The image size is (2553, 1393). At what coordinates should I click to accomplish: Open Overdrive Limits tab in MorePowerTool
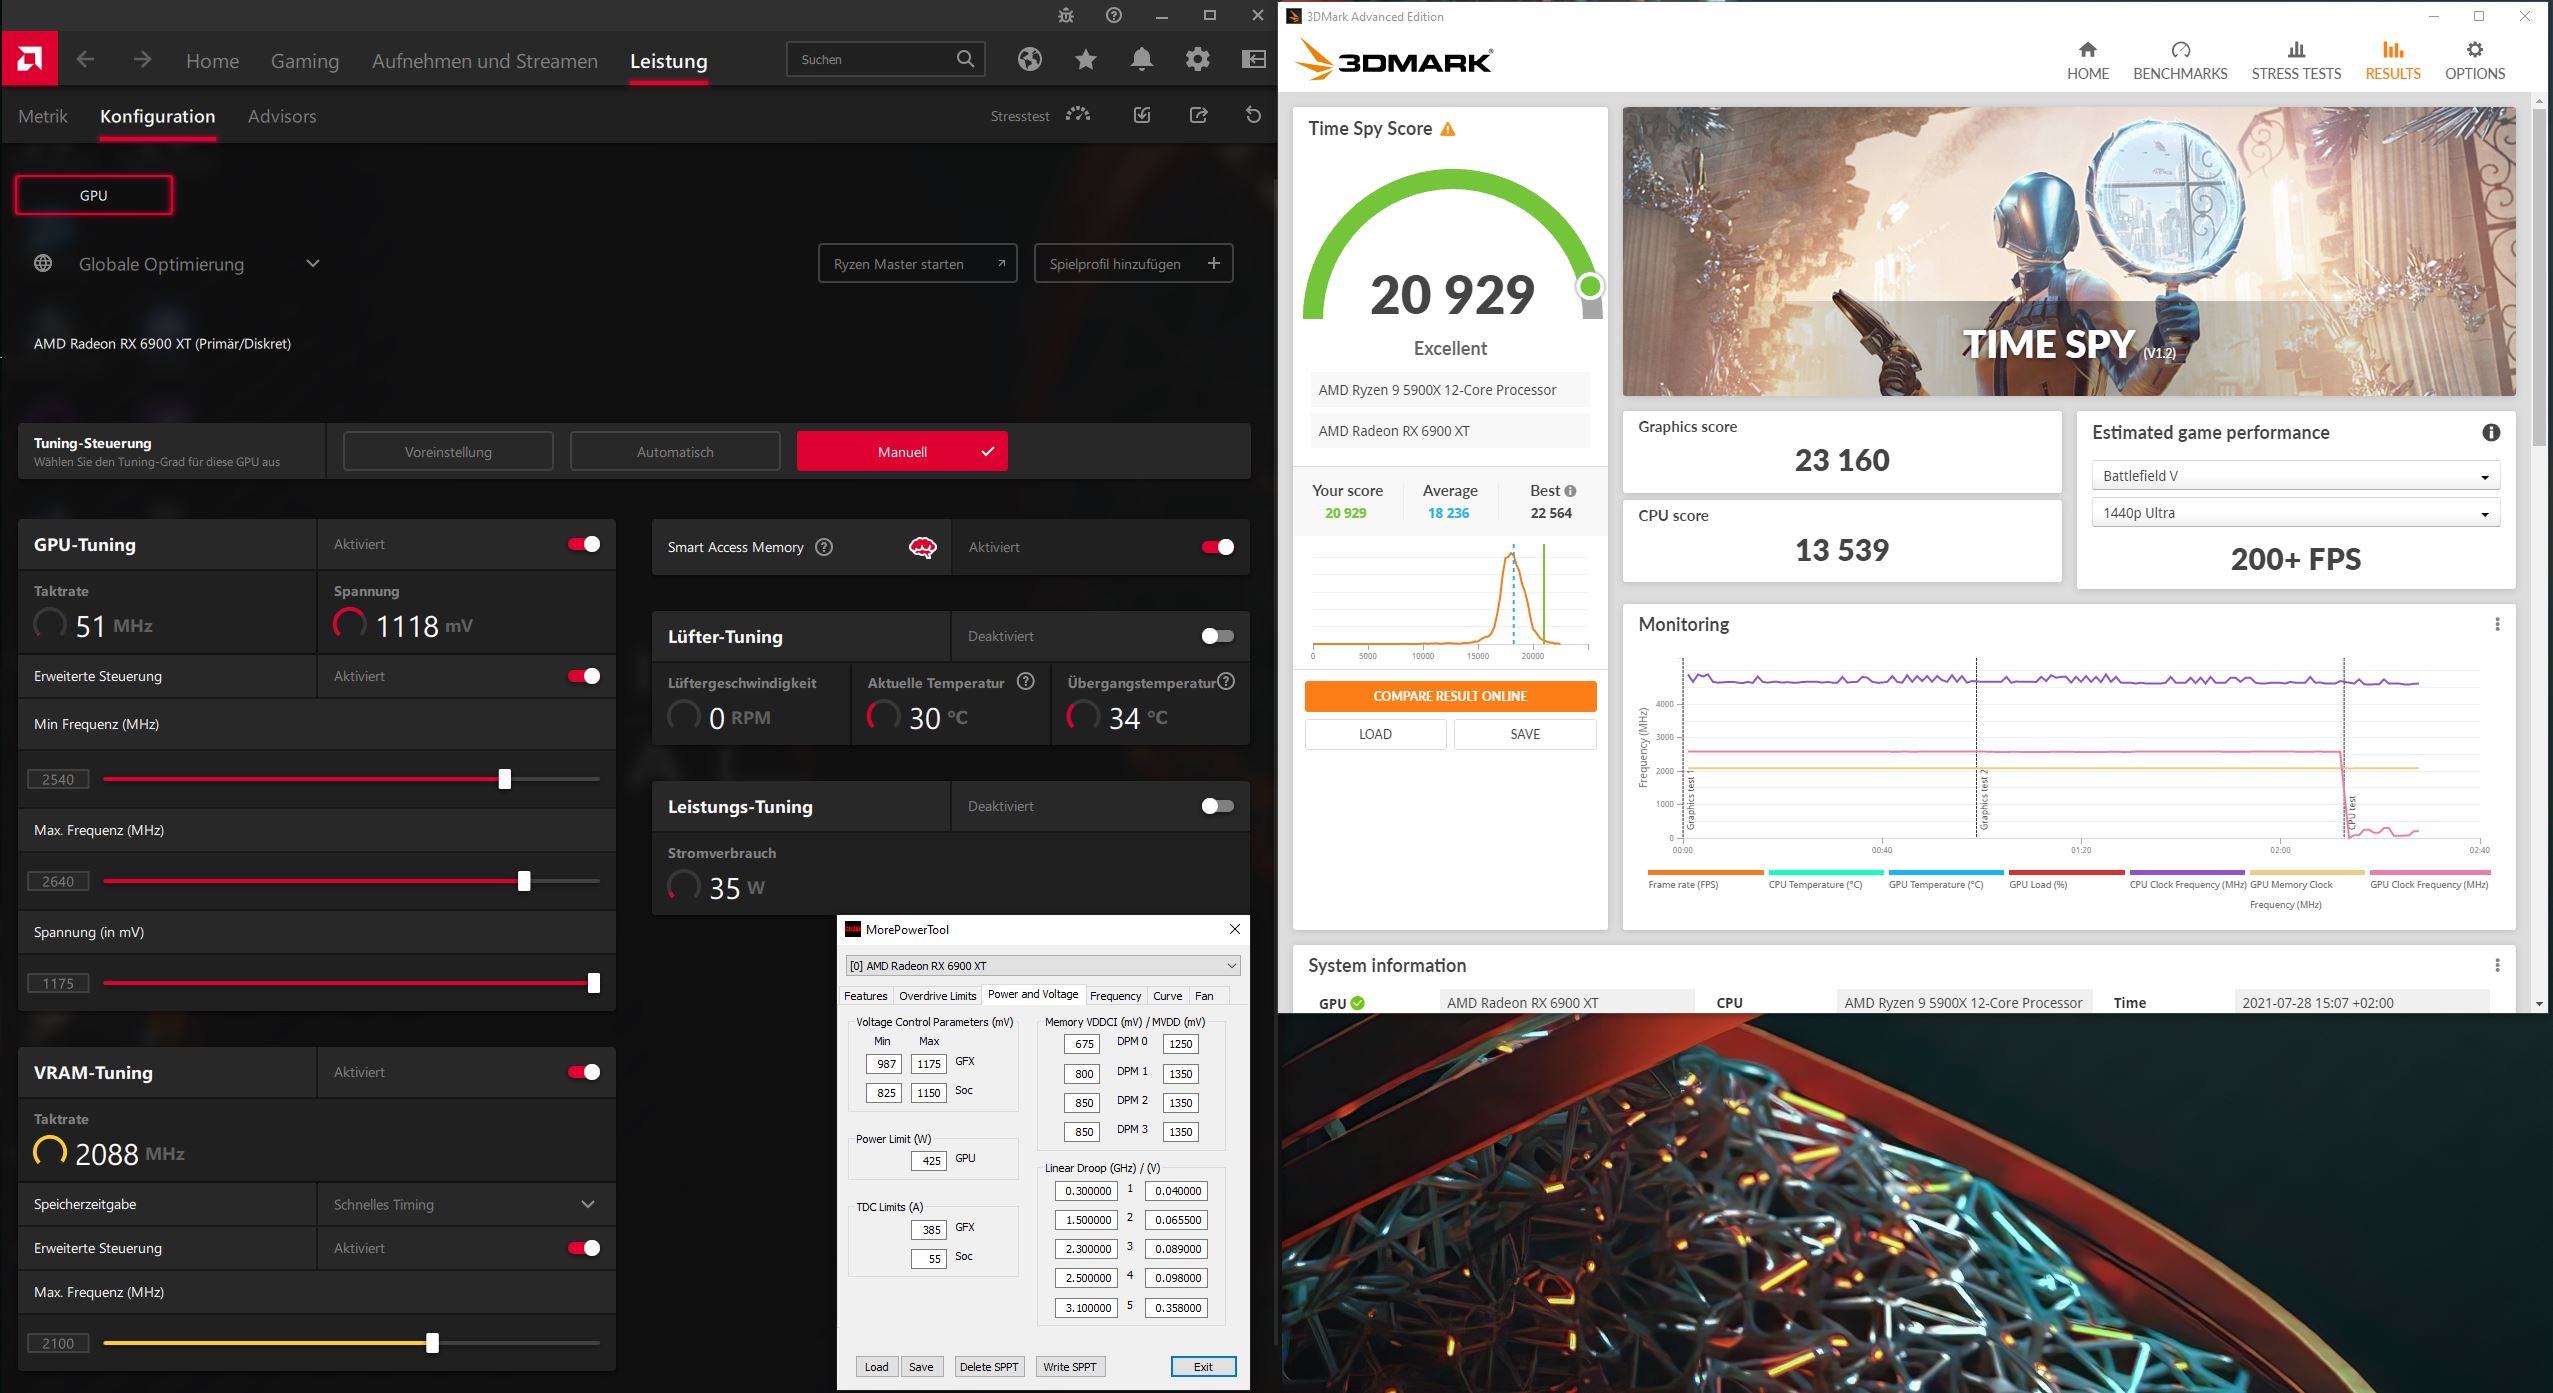click(x=937, y=996)
